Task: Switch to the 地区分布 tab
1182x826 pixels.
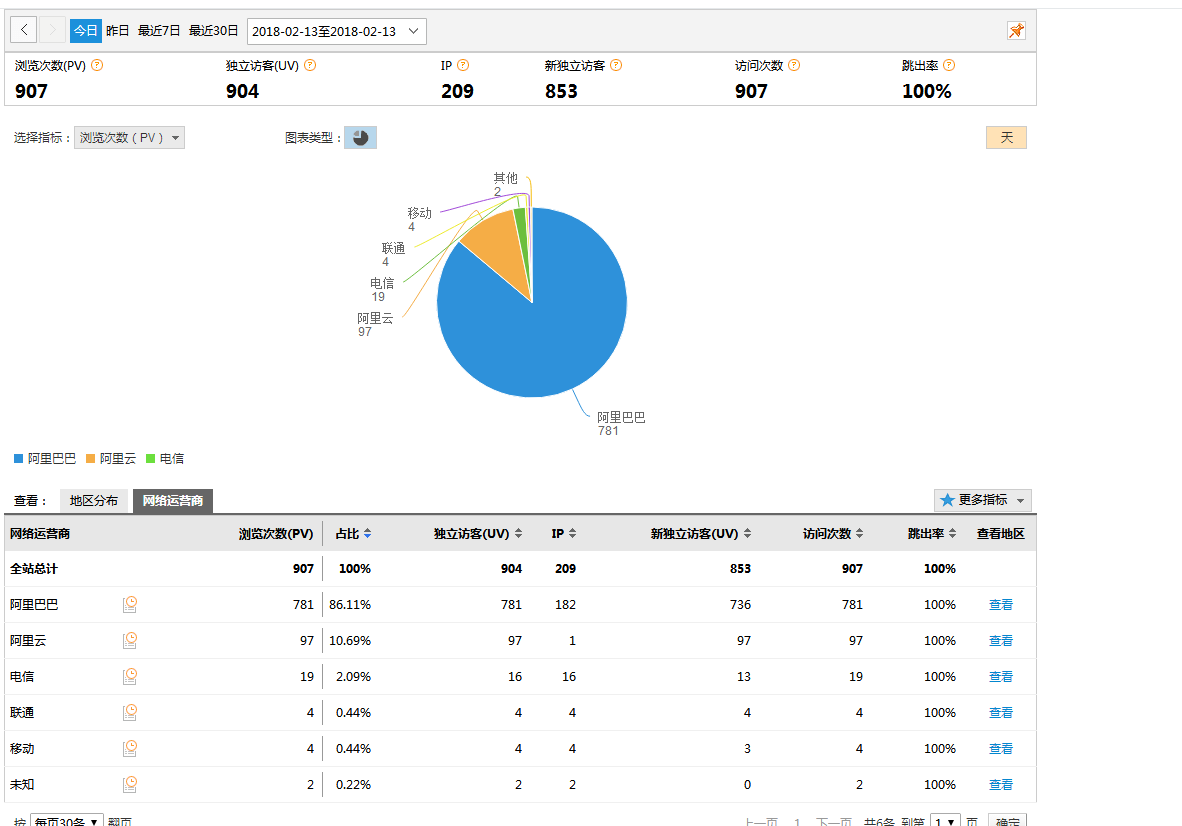Action: tap(94, 501)
